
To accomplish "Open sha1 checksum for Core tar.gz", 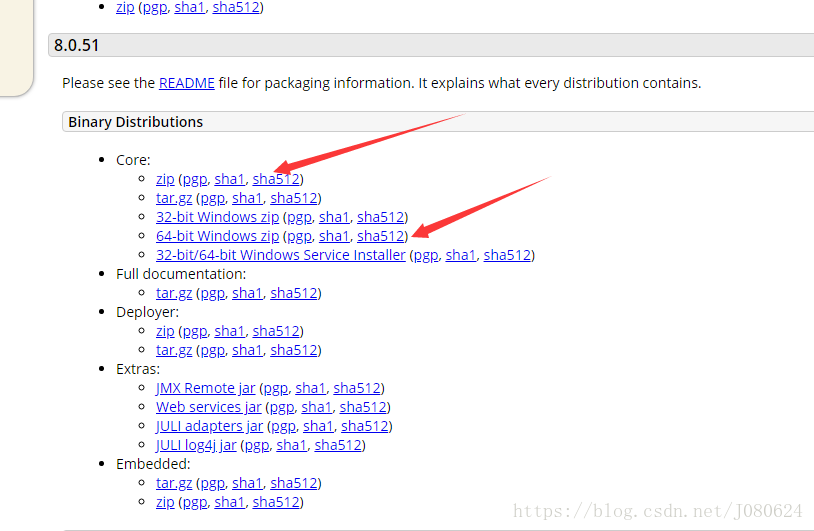I will tap(247, 198).
